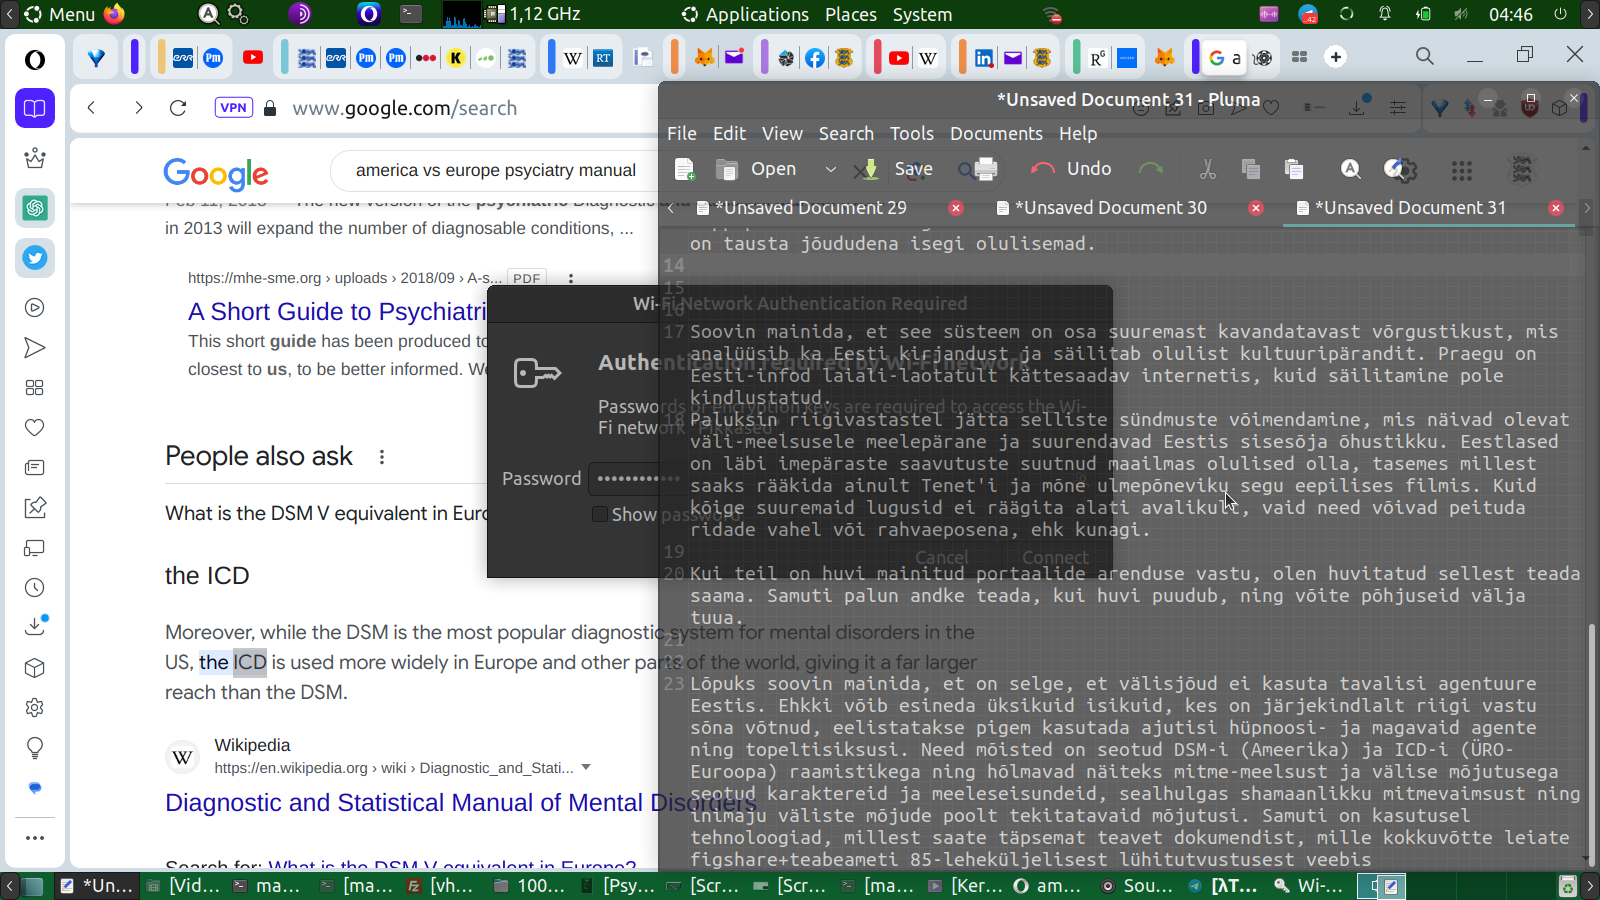Close the Unsaved Document 29 tab
This screenshot has width=1600, height=900.
click(956, 208)
